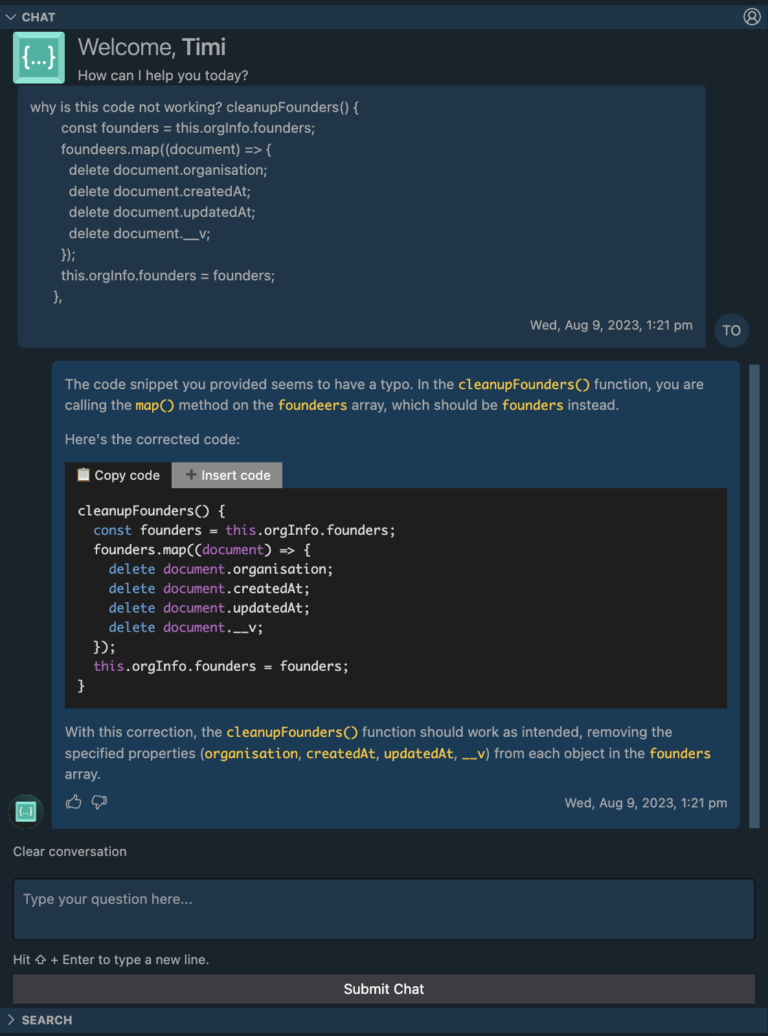Viewport: 768px width, 1036px height.
Task: Click the thumbs up icon on the response
Action: pyautogui.click(x=73, y=802)
